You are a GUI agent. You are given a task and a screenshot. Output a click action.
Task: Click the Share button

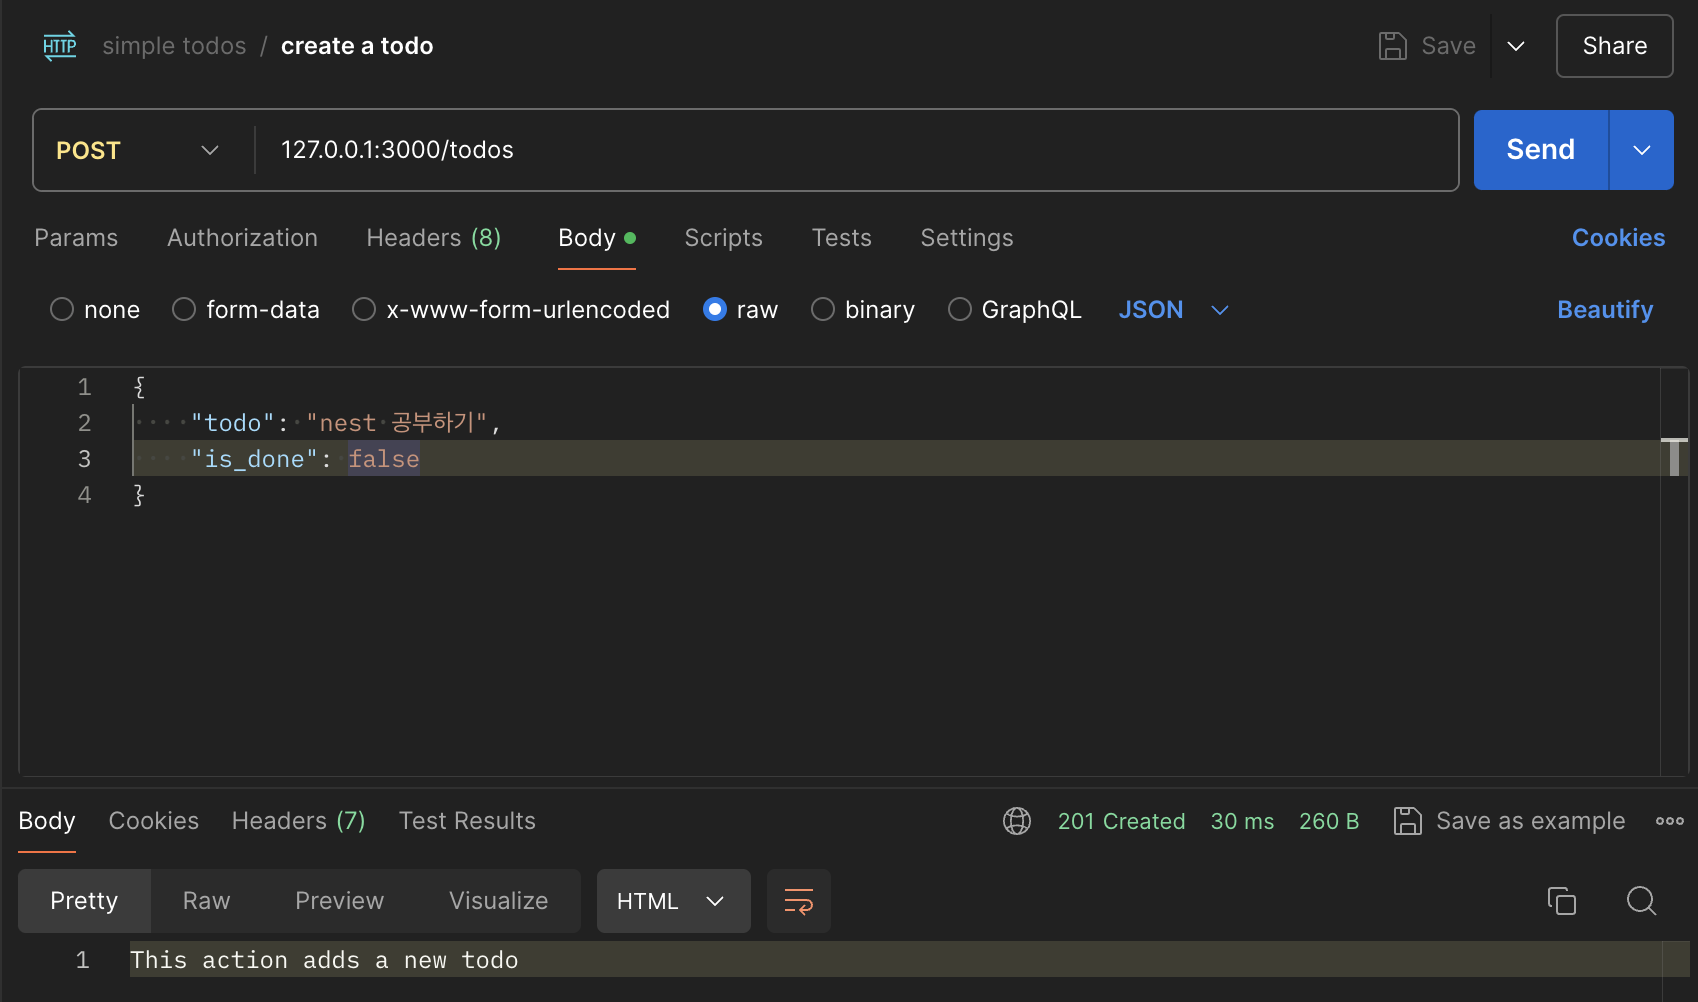pos(1615,46)
